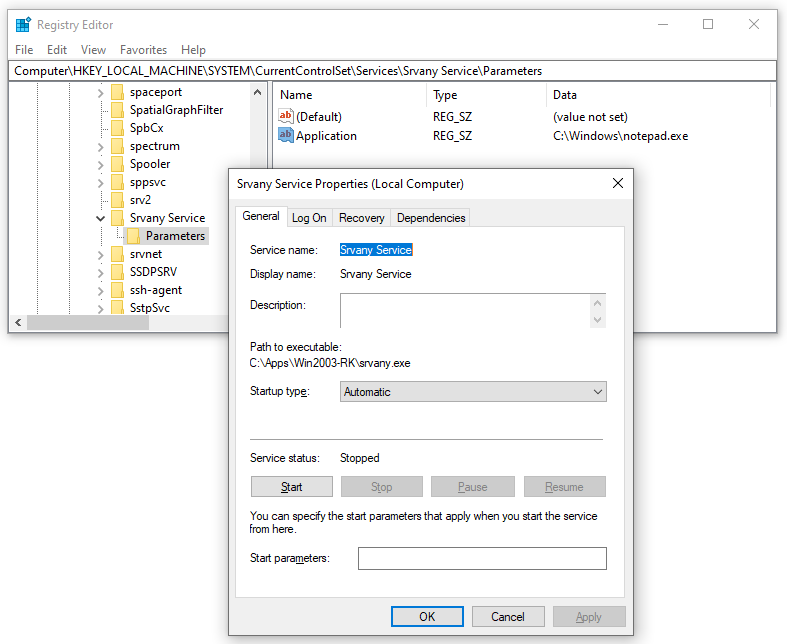Viewport: 787px width, 644px height.
Task: Expand the spaceport registry key
Action: [x=100, y=93]
